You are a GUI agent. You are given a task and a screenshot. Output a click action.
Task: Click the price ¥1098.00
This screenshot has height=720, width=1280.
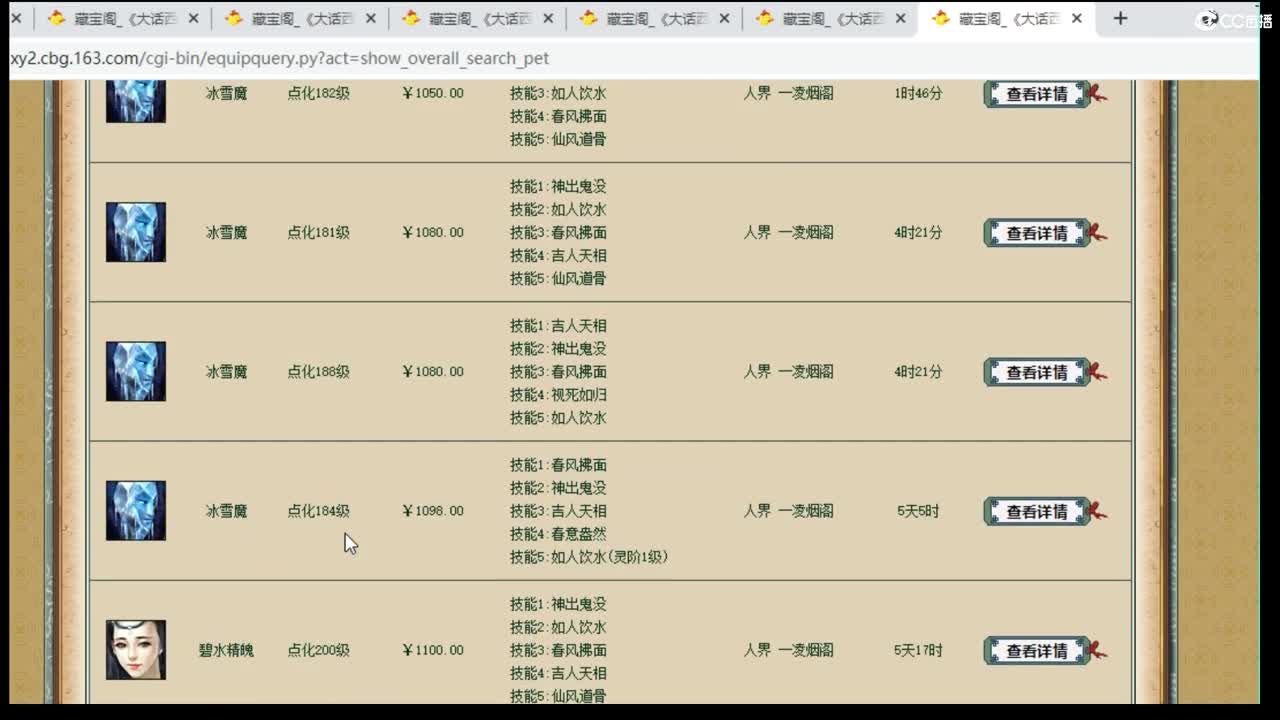click(x=432, y=510)
